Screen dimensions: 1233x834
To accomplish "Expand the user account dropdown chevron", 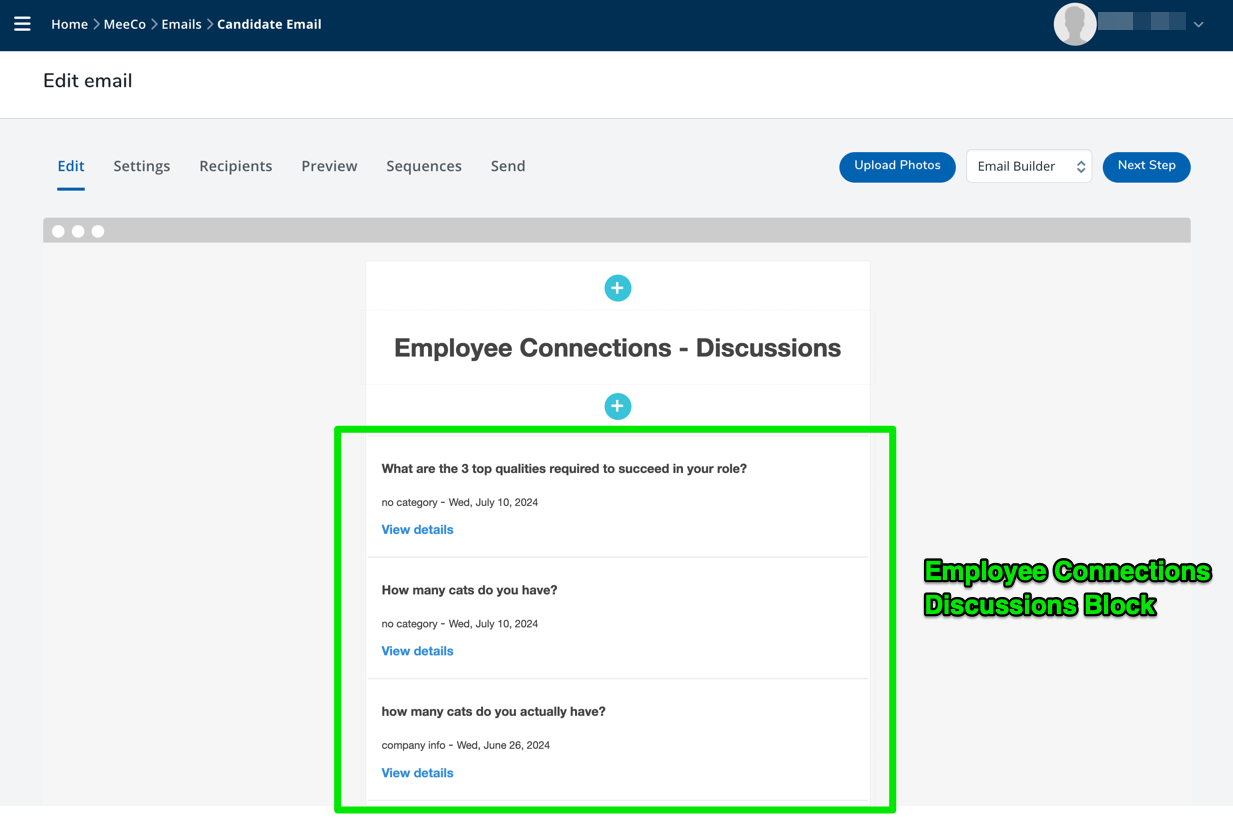I will pyautogui.click(x=1198, y=25).
